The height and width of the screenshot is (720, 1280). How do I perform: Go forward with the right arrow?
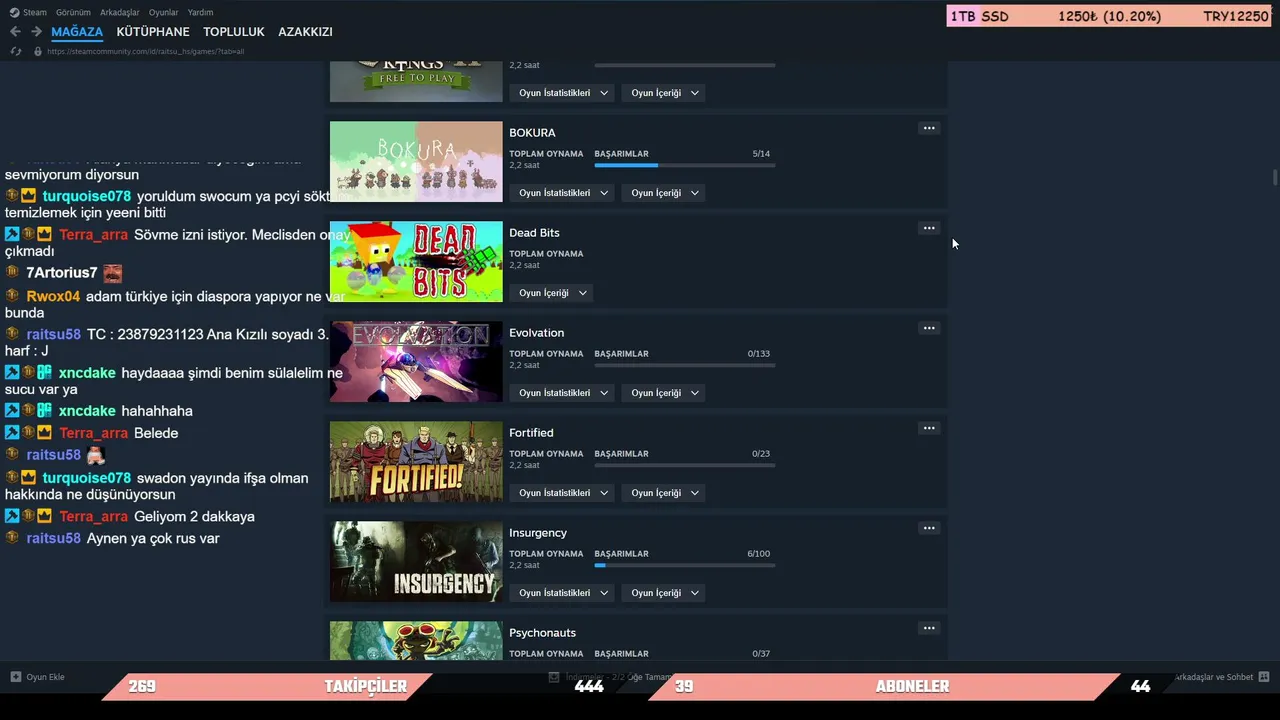point(36,32)
